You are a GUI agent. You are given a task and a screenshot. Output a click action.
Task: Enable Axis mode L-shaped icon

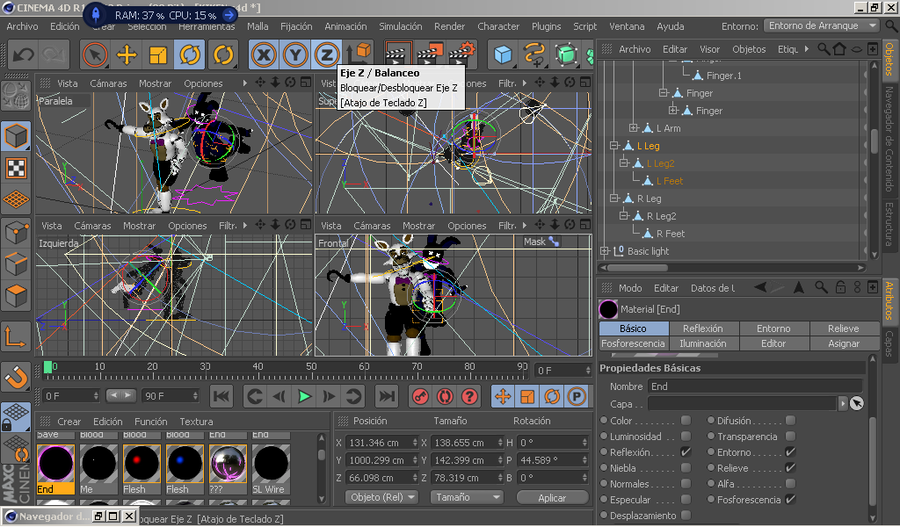pos(16,337)
